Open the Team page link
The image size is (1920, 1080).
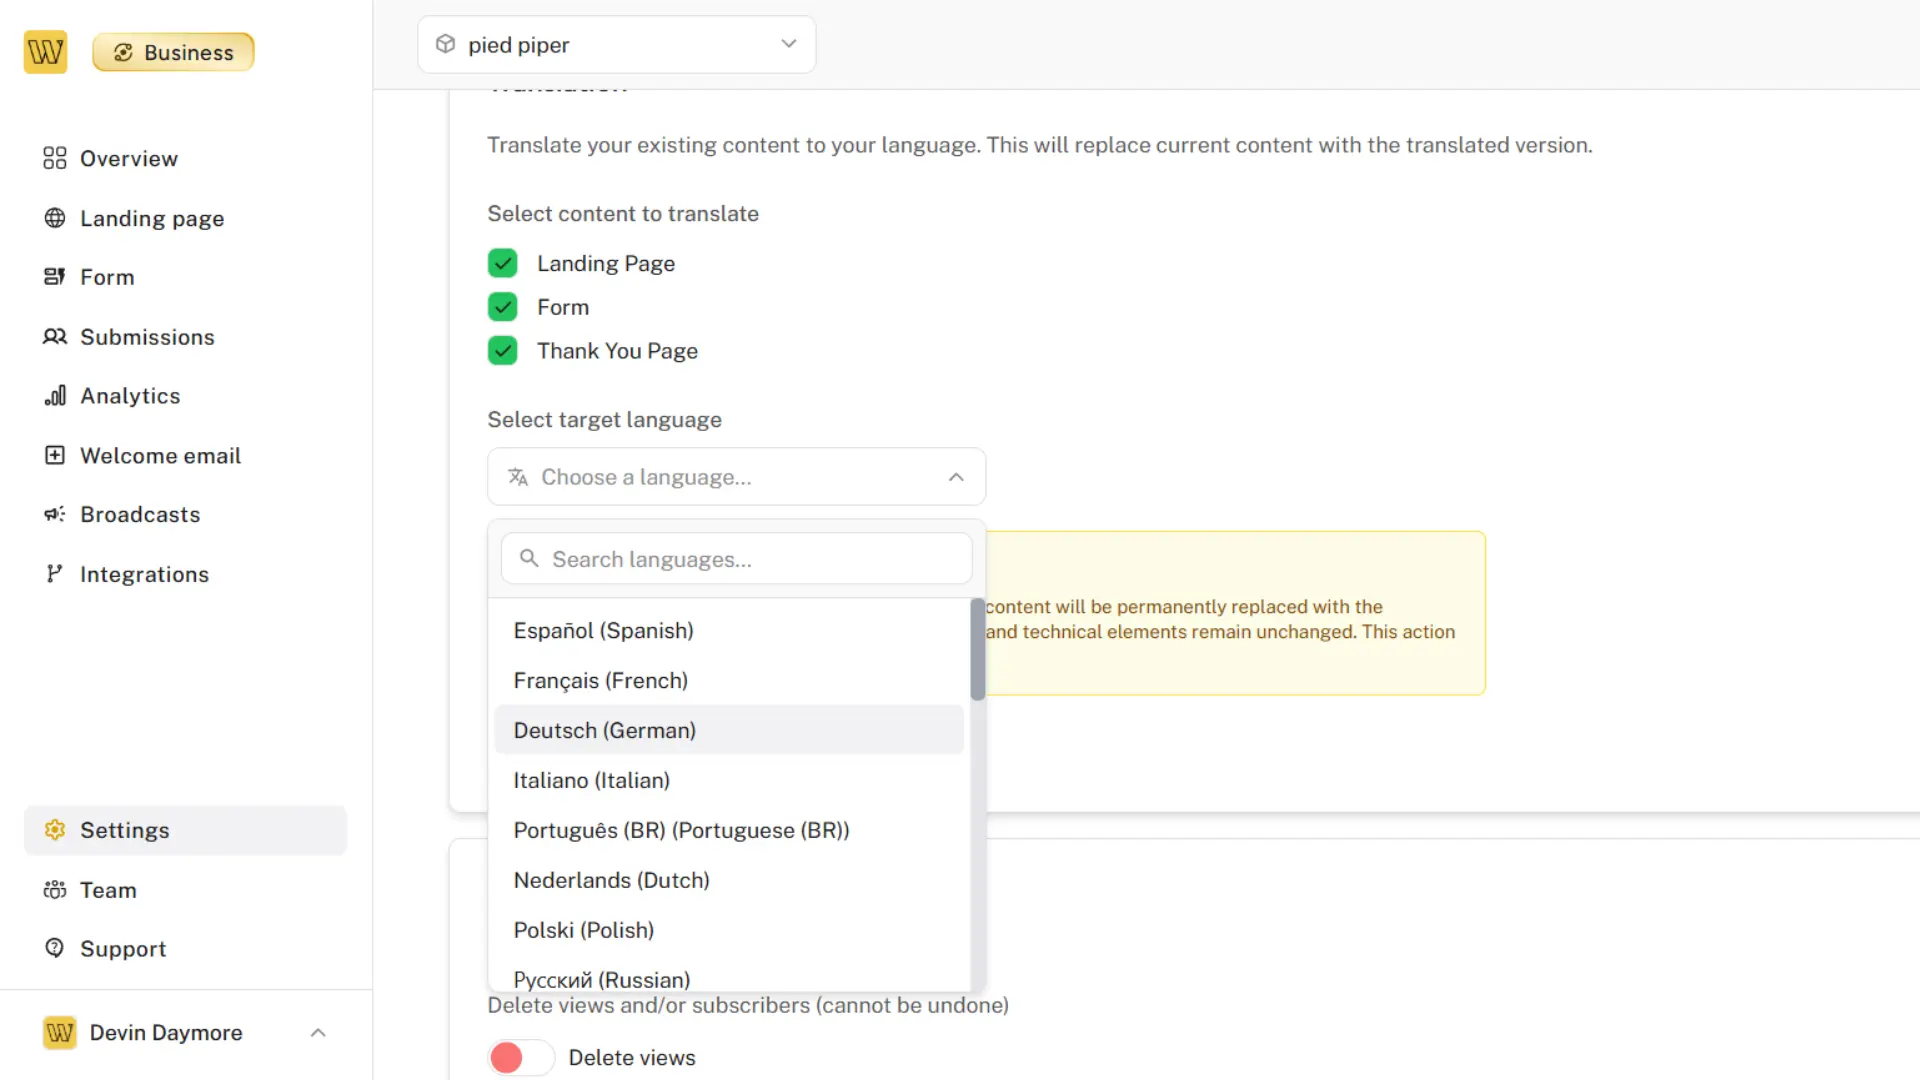pos(108,890)
